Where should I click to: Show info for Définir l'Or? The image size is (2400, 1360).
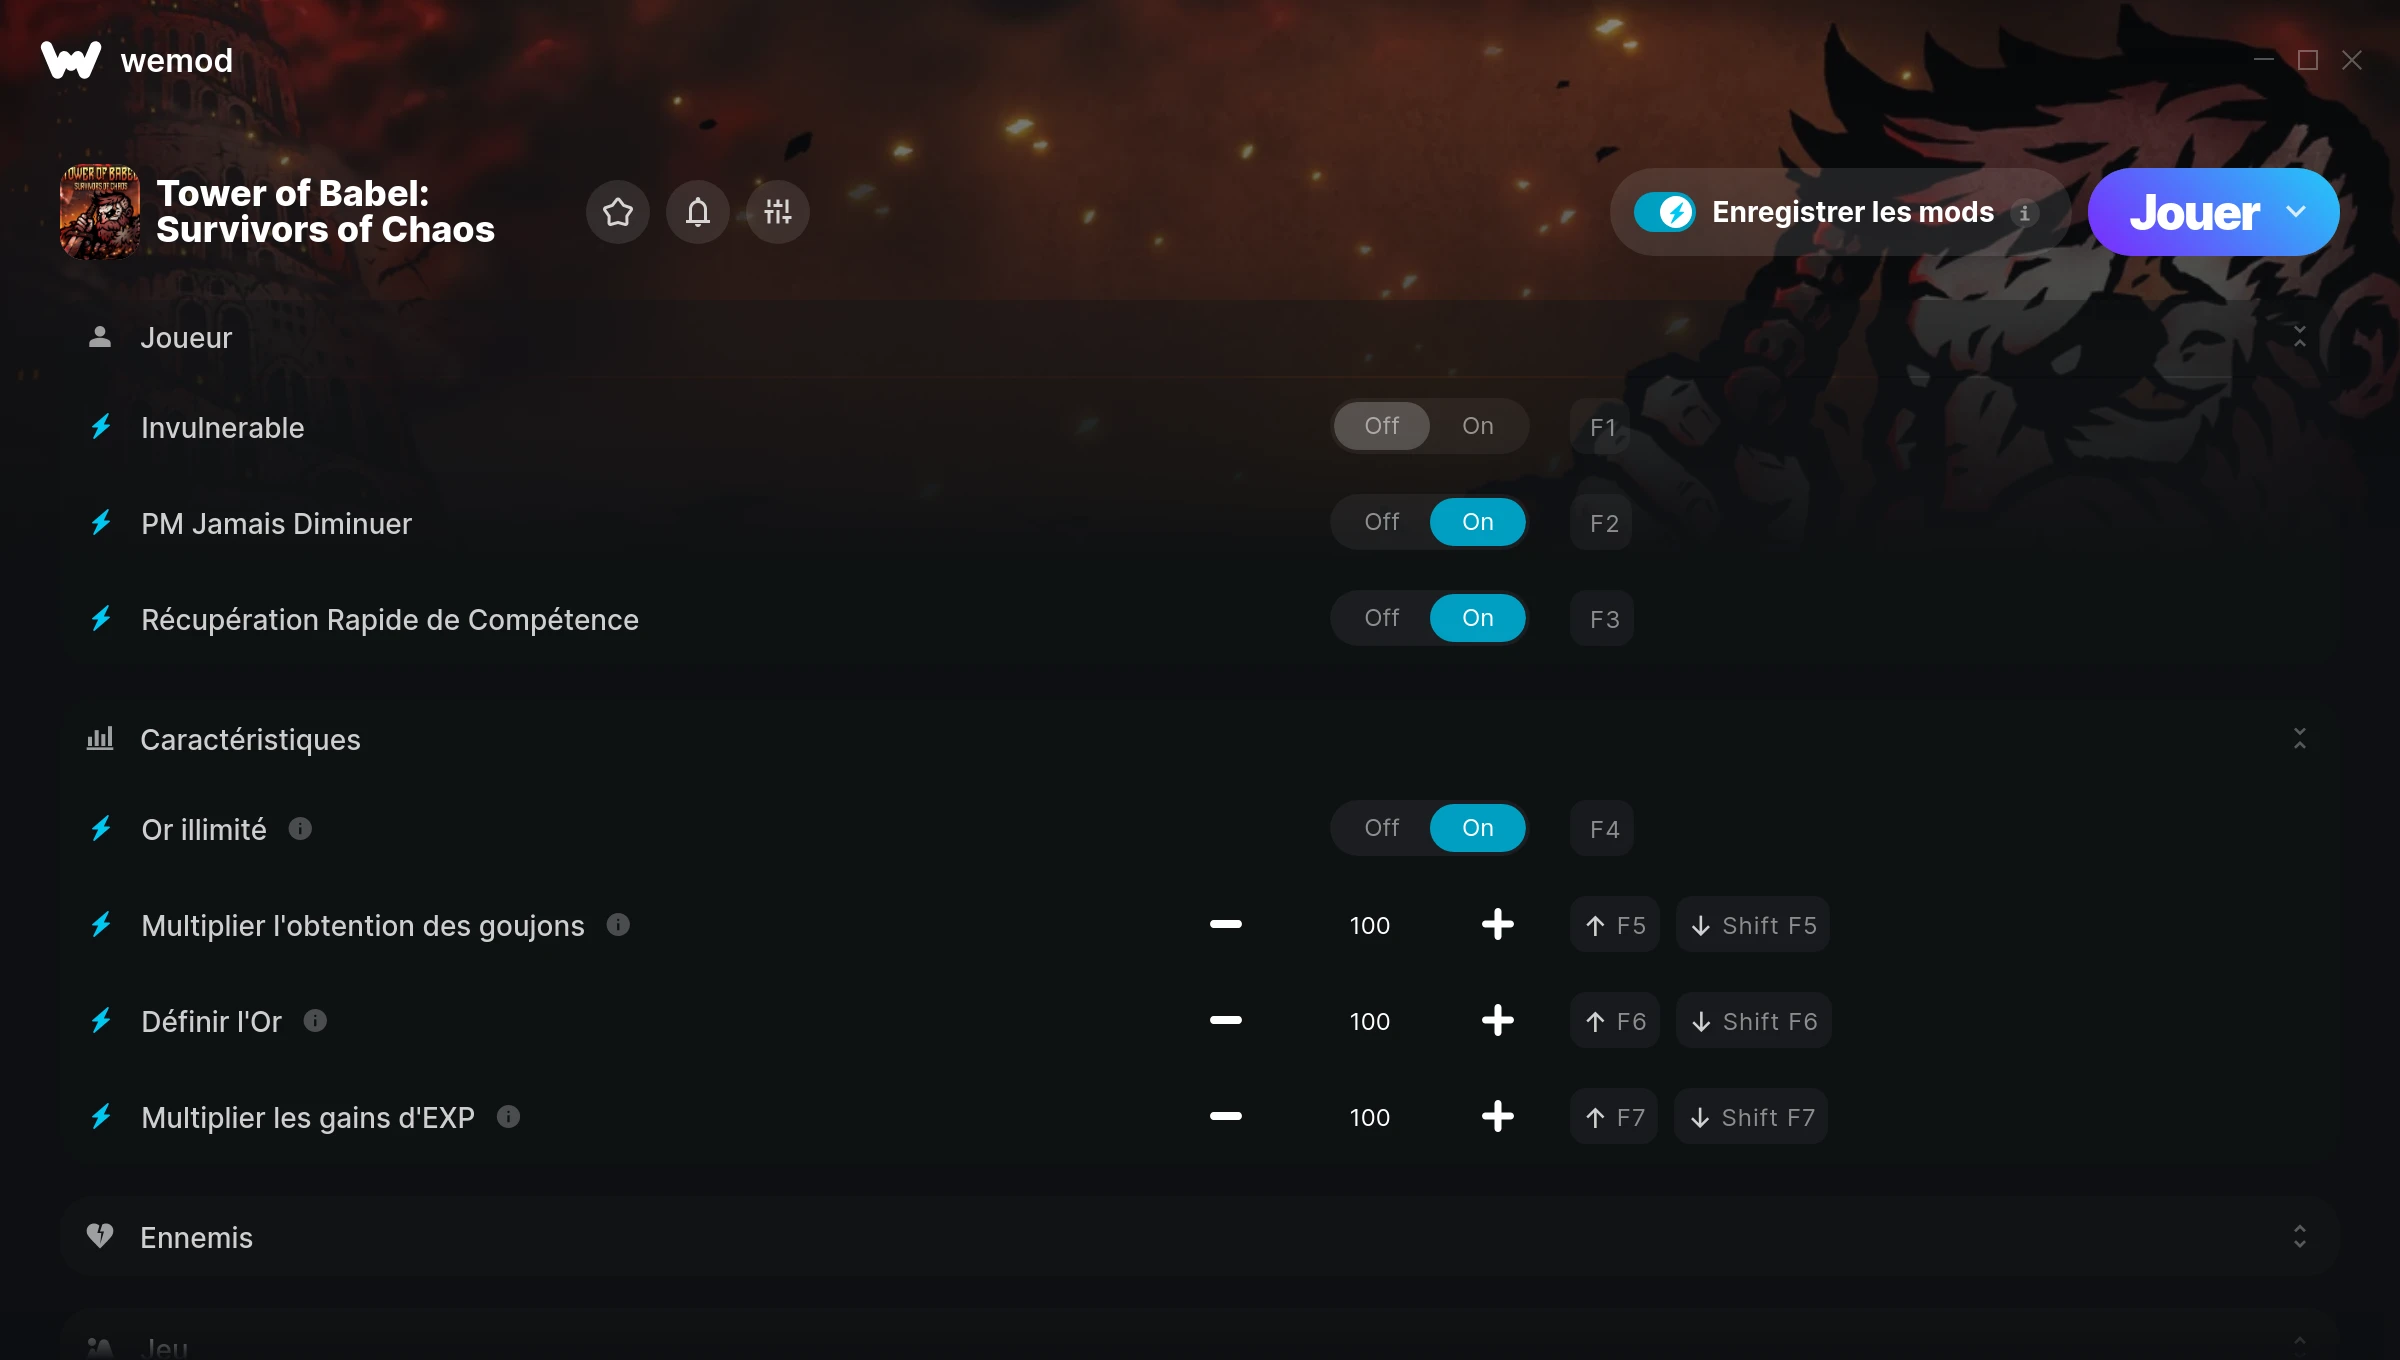coord(315,1021)
